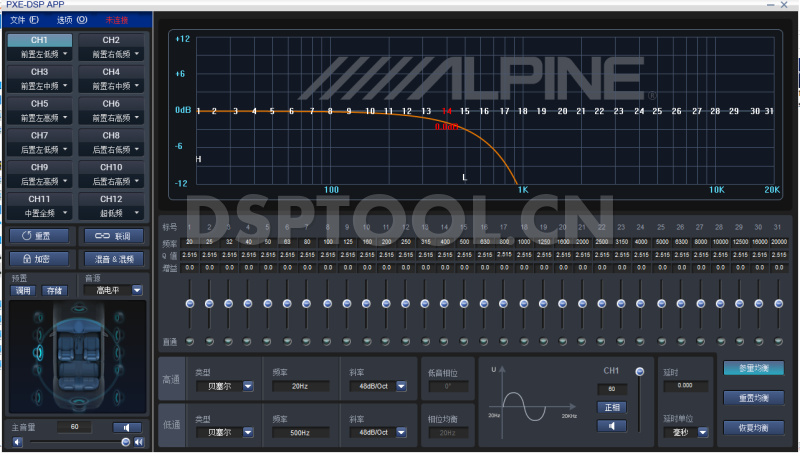Click the band 16 (630Hz) gain slider
Image resolution: width=800 pixels, height=454 pixels.
(484, 304)
